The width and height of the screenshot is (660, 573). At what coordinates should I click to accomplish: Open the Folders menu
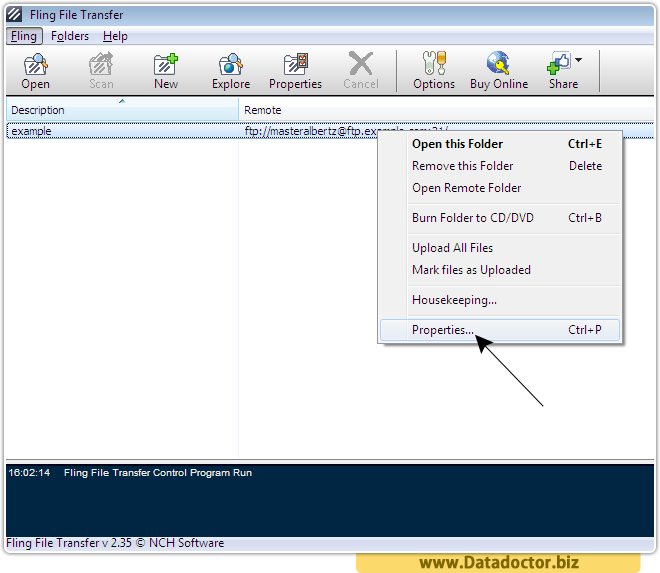click(70, 36)
